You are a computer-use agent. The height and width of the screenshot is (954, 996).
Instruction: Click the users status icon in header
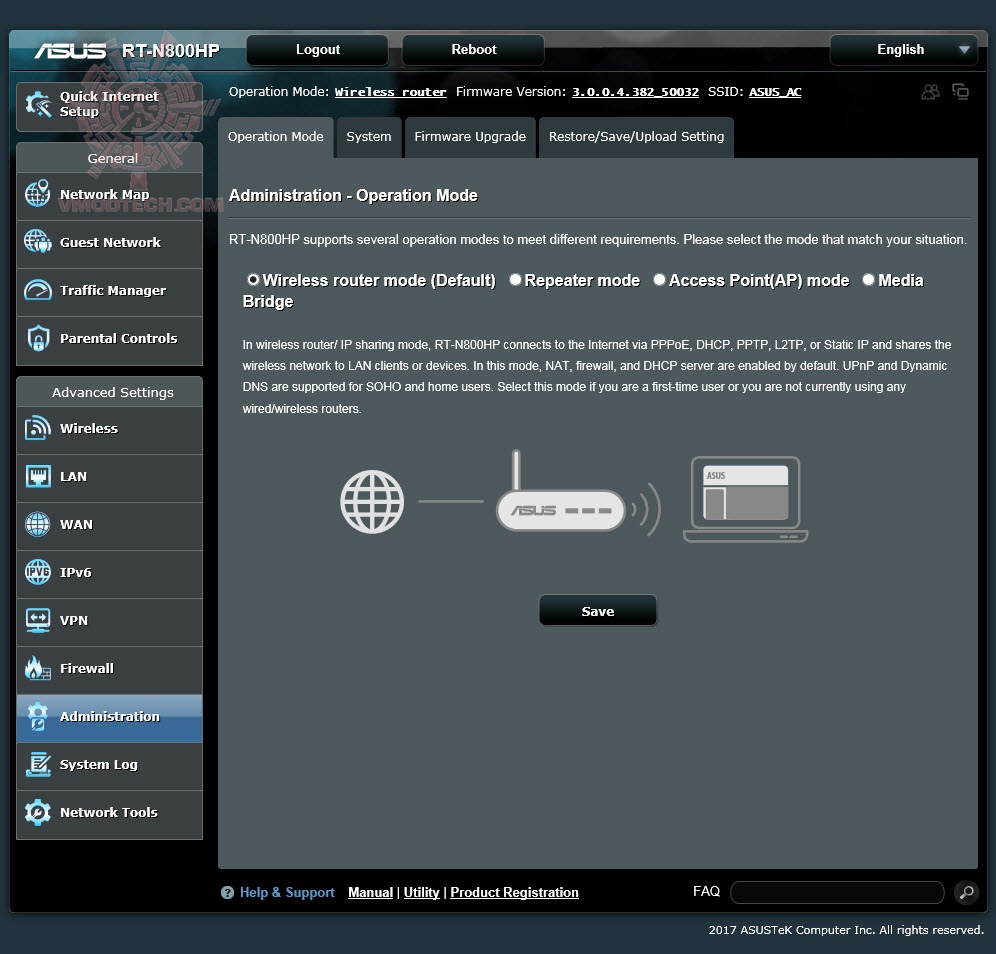point(931,92)
